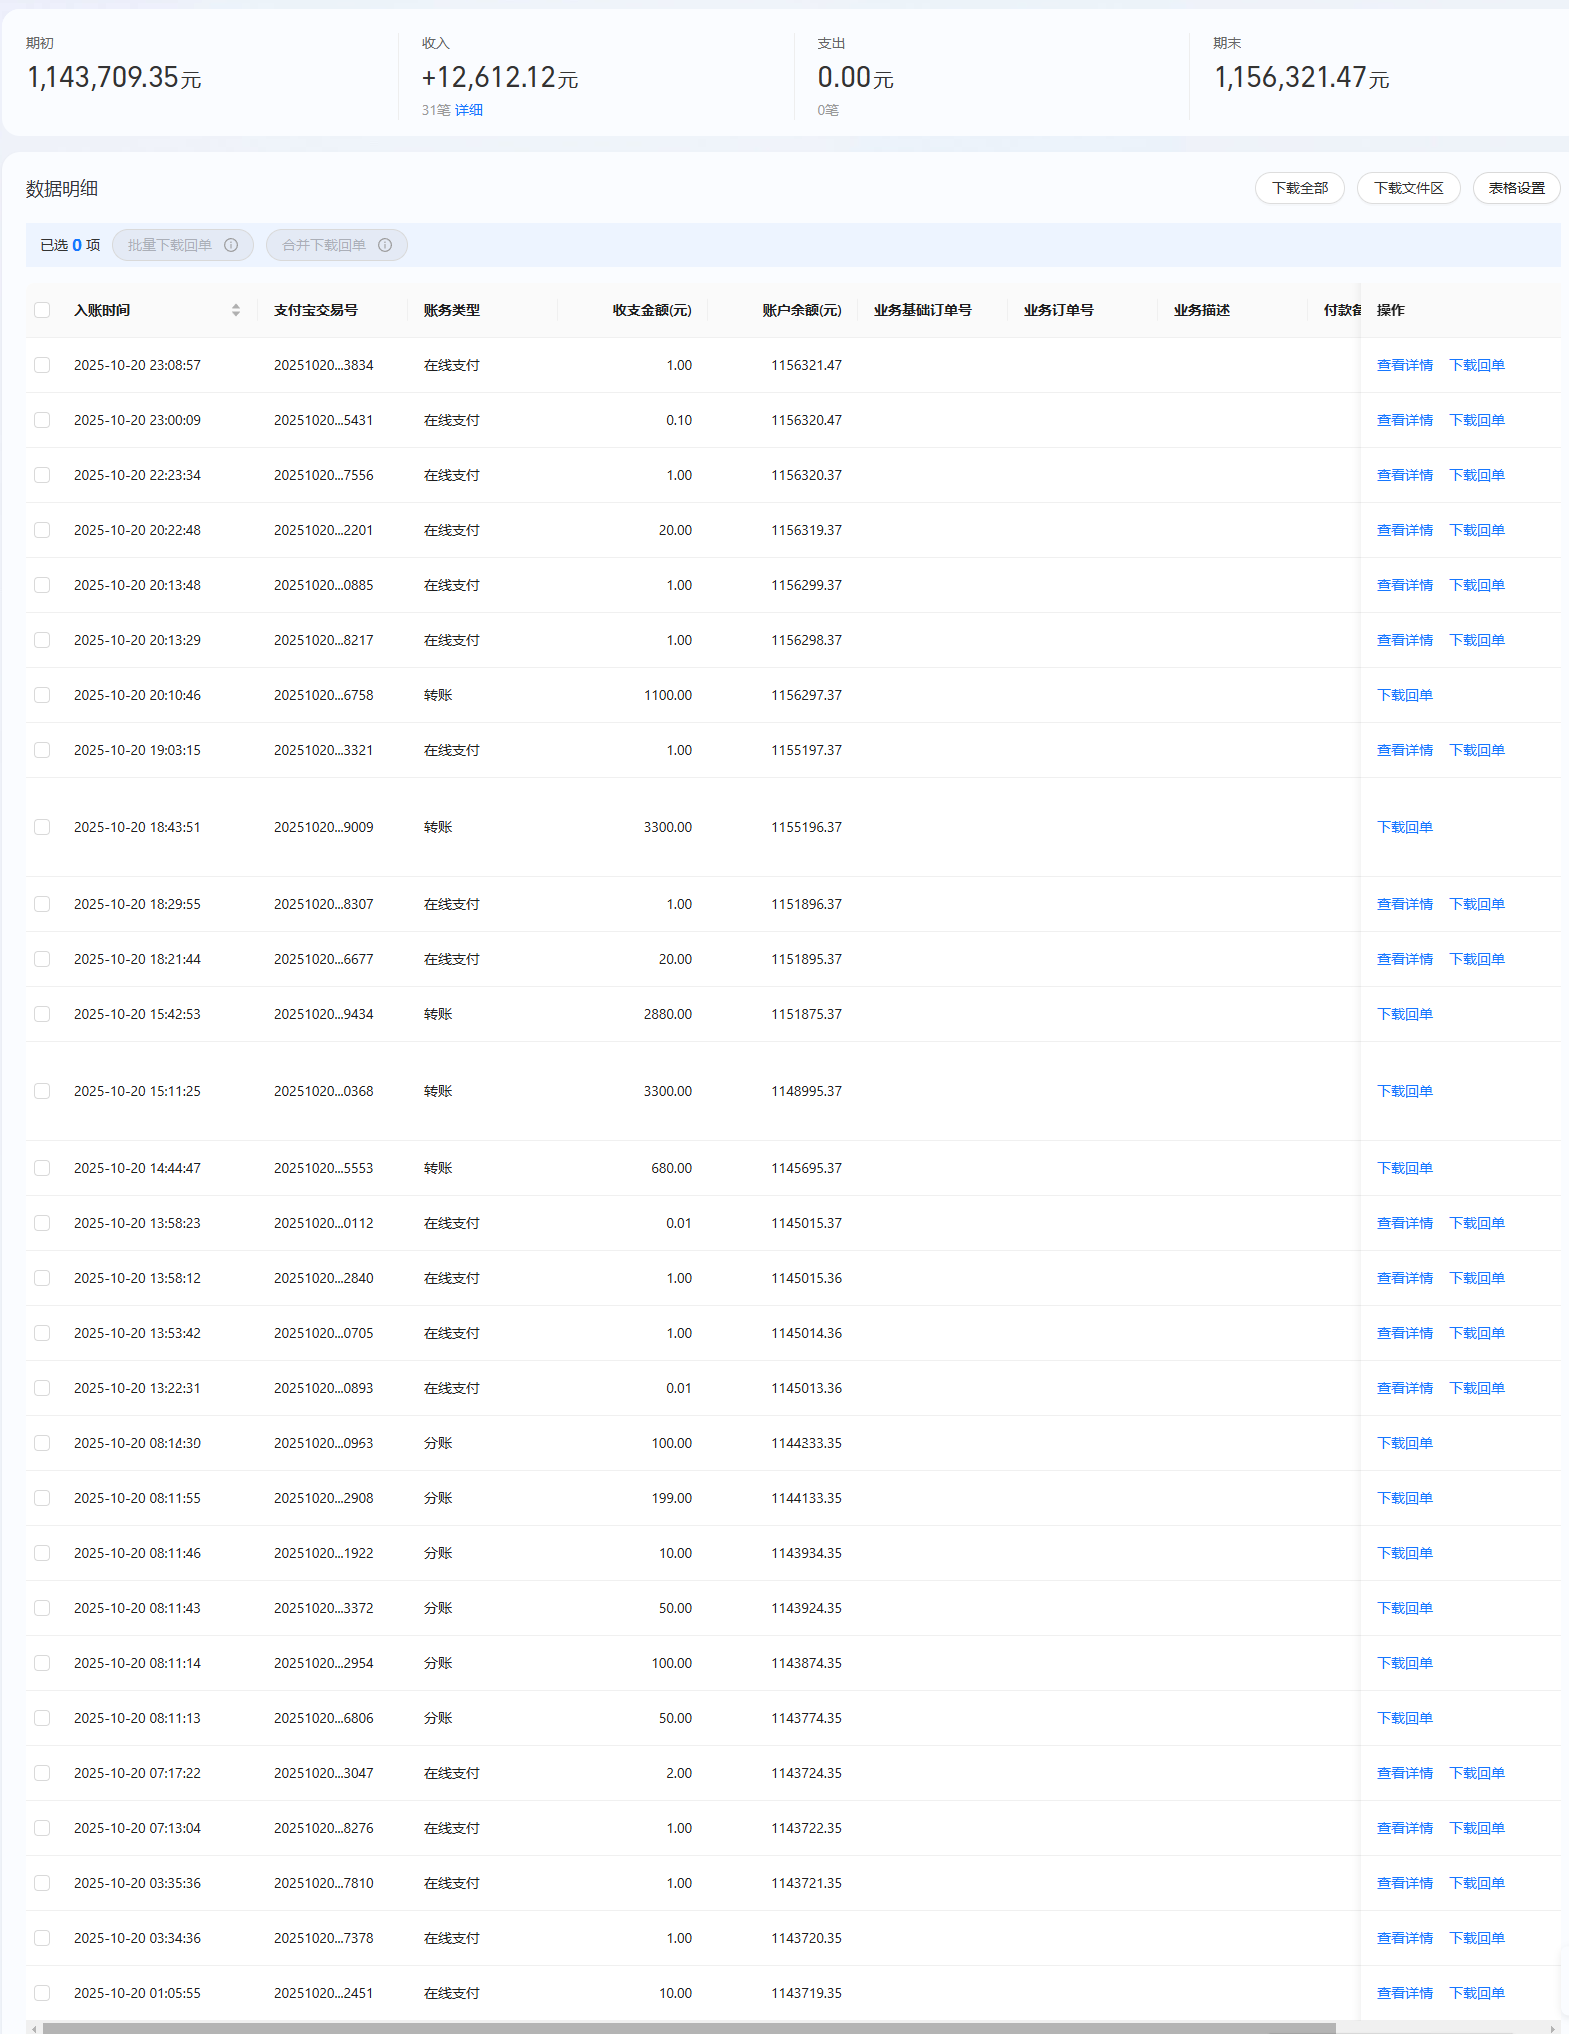Sort table by 入账时间 arrows
Screen dimensions: 1569x2034
236,310
